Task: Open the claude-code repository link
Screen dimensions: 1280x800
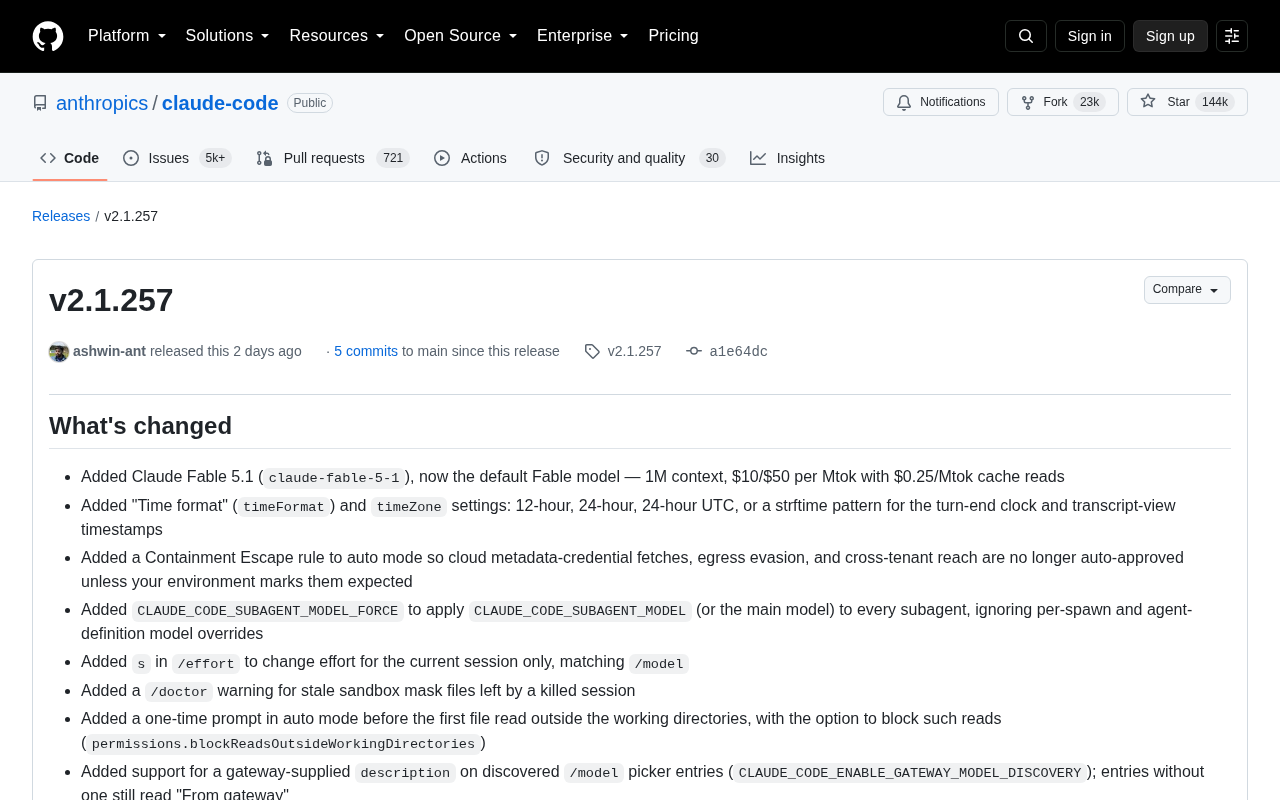Action: point(220,103)
